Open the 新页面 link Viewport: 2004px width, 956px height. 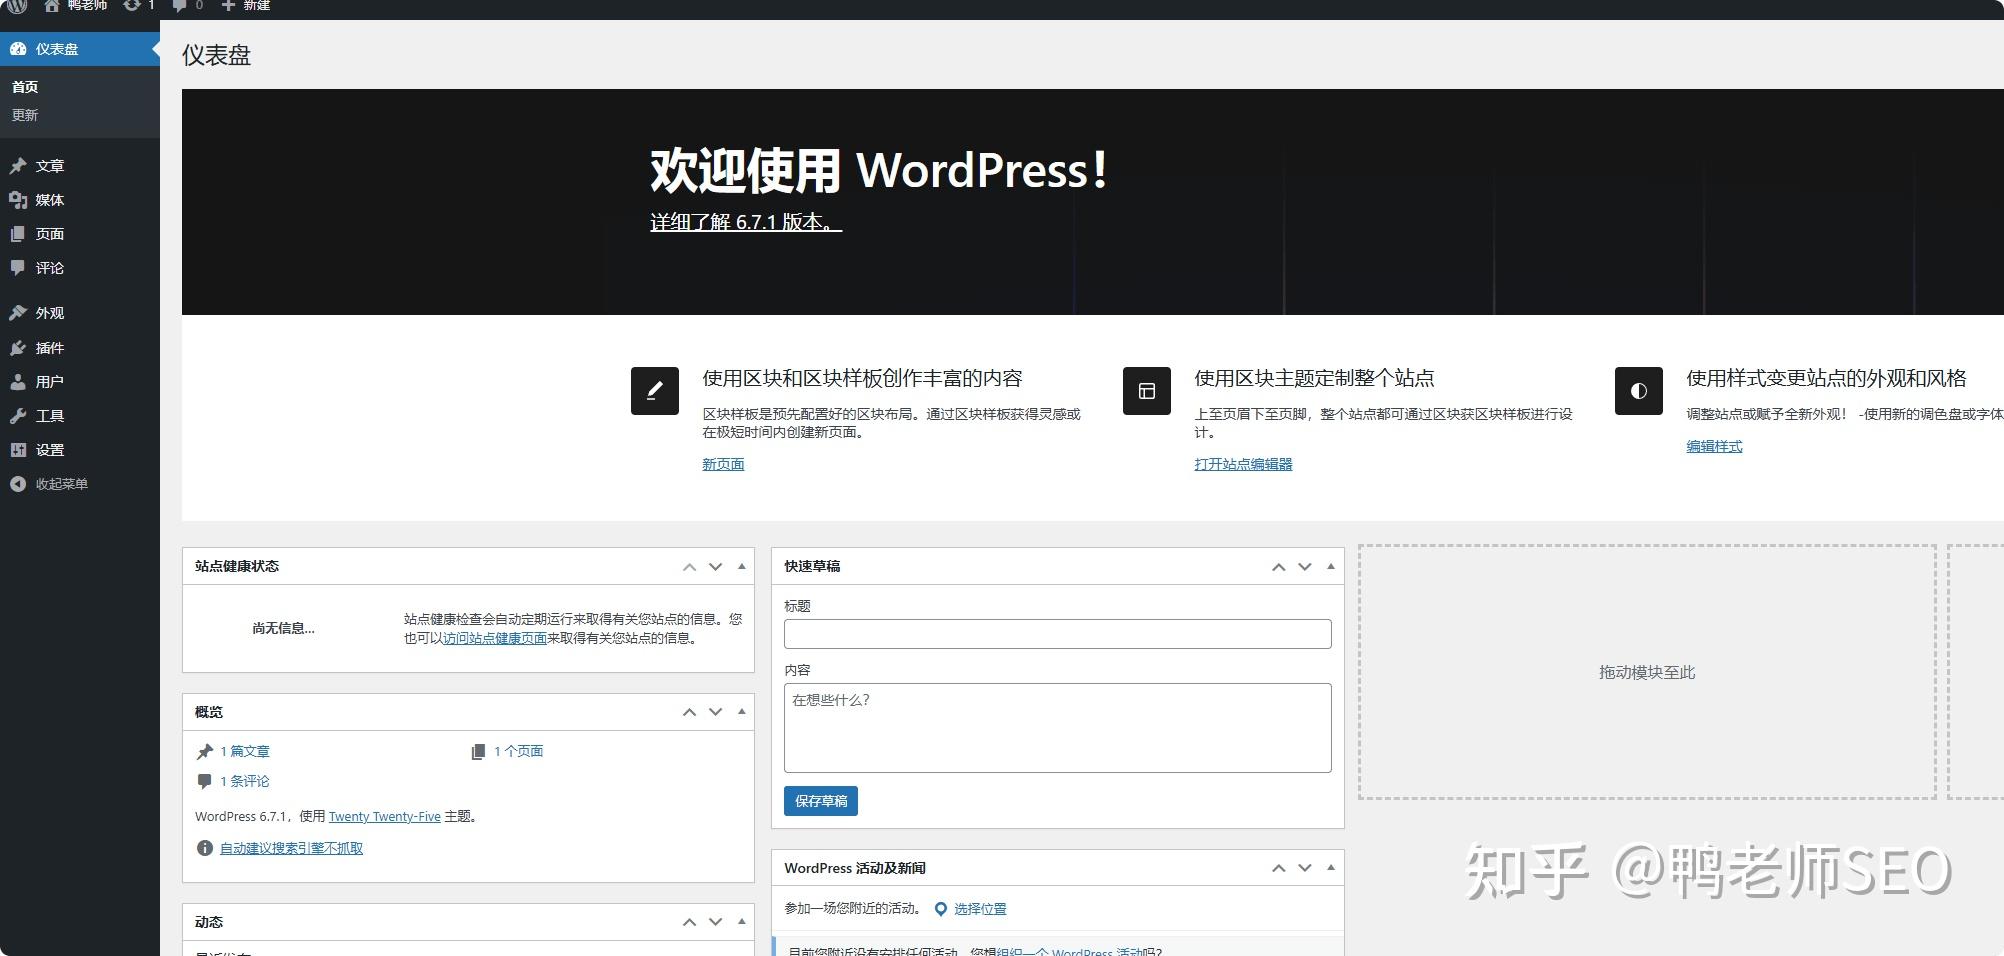click(x=723, y=464)
